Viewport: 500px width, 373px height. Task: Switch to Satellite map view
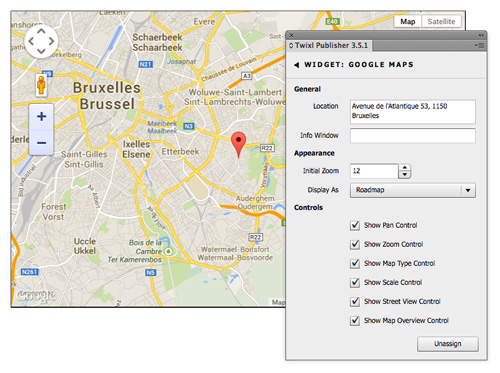[441, 22]
